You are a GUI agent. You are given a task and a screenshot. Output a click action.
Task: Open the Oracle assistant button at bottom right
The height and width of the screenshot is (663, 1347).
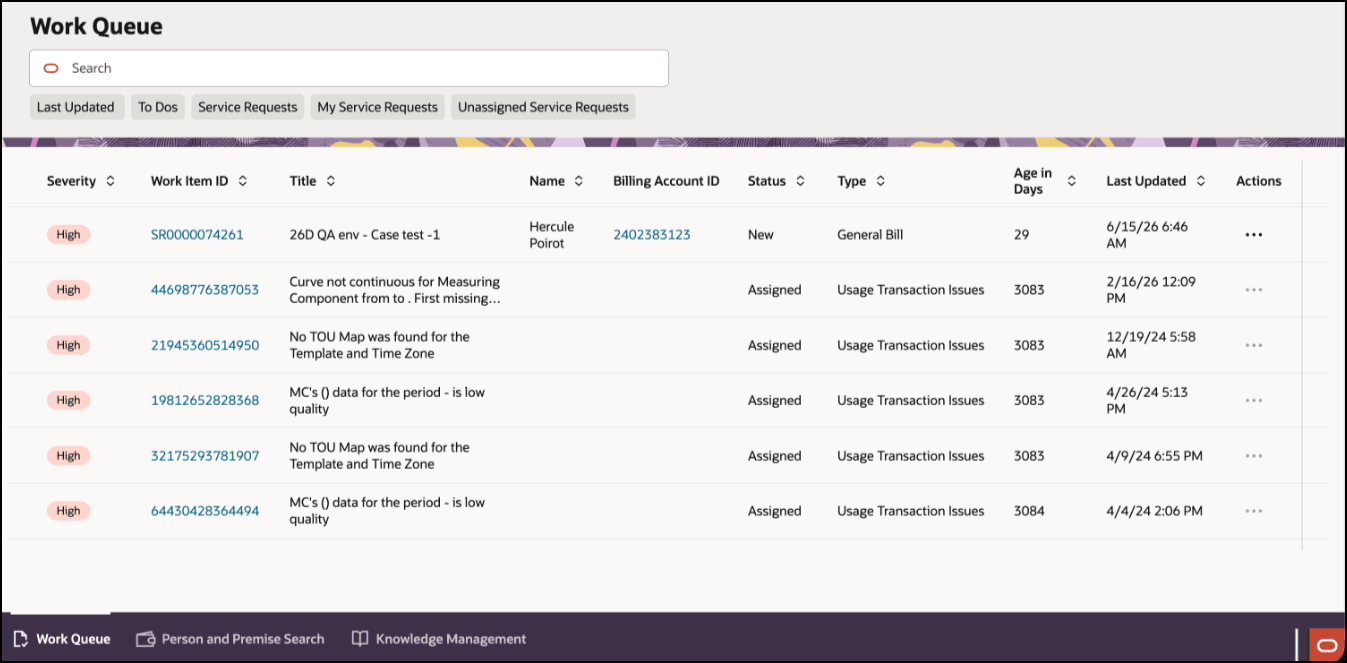pos(1327,645)
